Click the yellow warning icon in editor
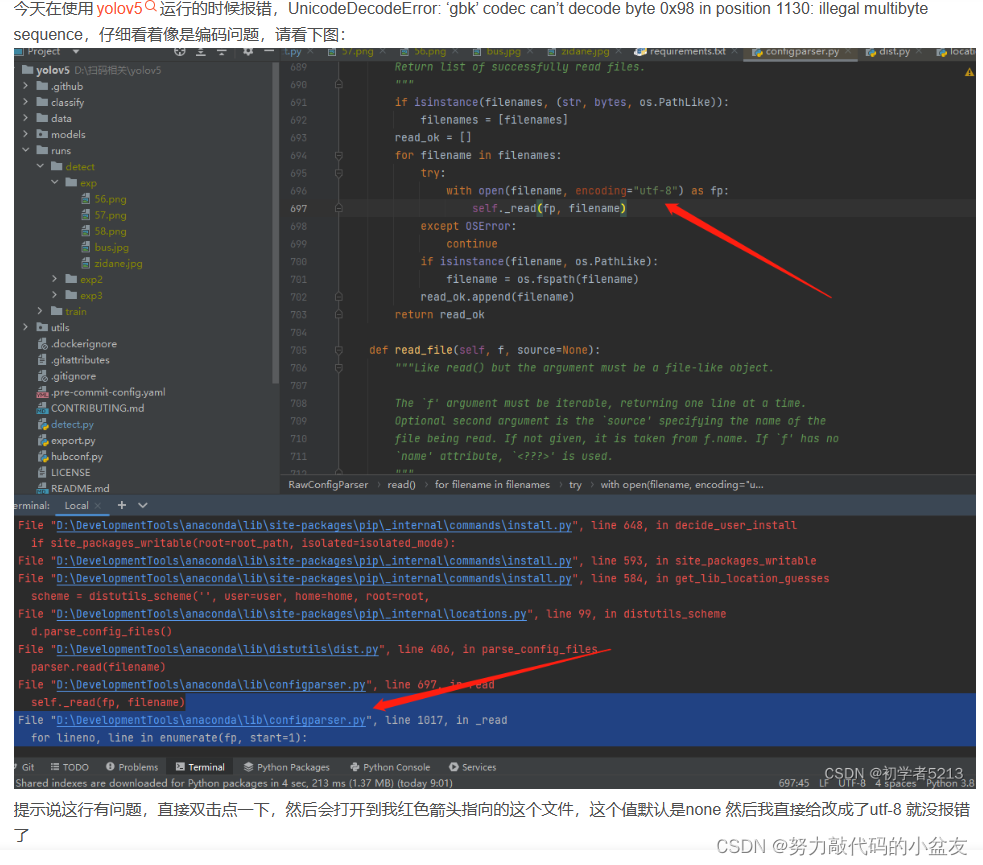 click(969, 73)
